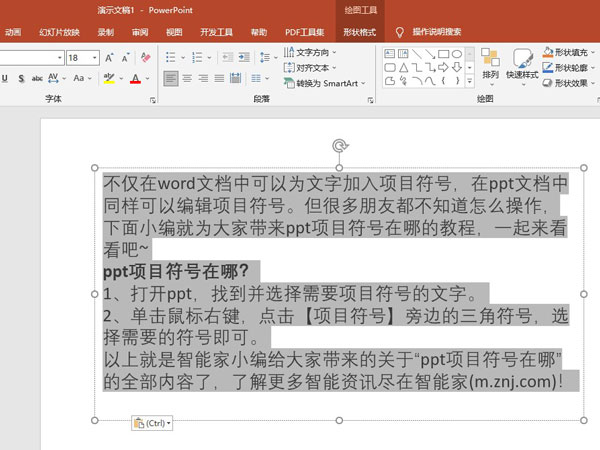
Task: Switch to the 审阅 ribbon tab
Action: coord(140,32)
